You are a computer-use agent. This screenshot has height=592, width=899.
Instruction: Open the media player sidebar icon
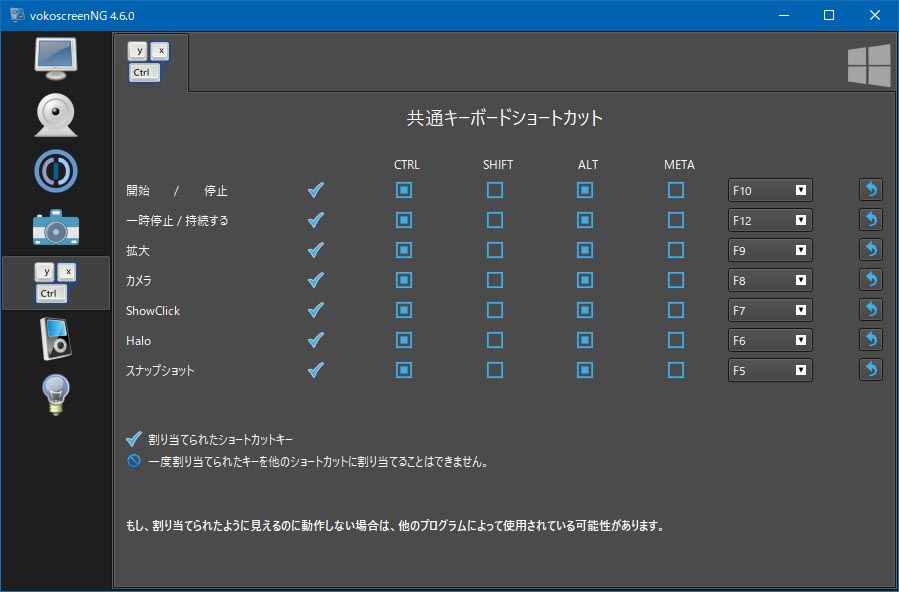point(56,338)
